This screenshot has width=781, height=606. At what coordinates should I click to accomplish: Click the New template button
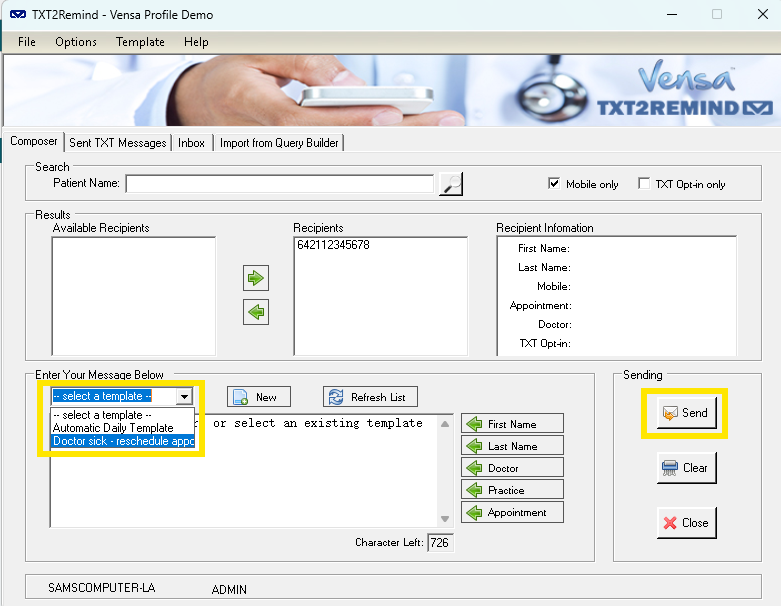tap(259, 397)
